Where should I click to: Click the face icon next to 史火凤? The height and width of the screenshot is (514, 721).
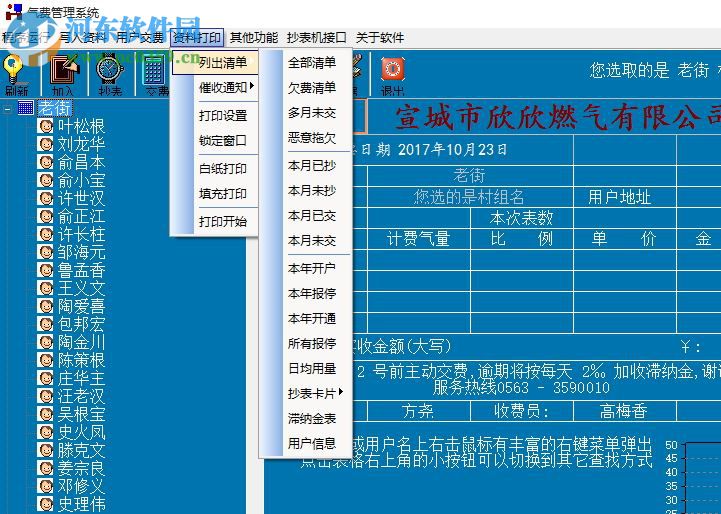(x=45, y=432)
